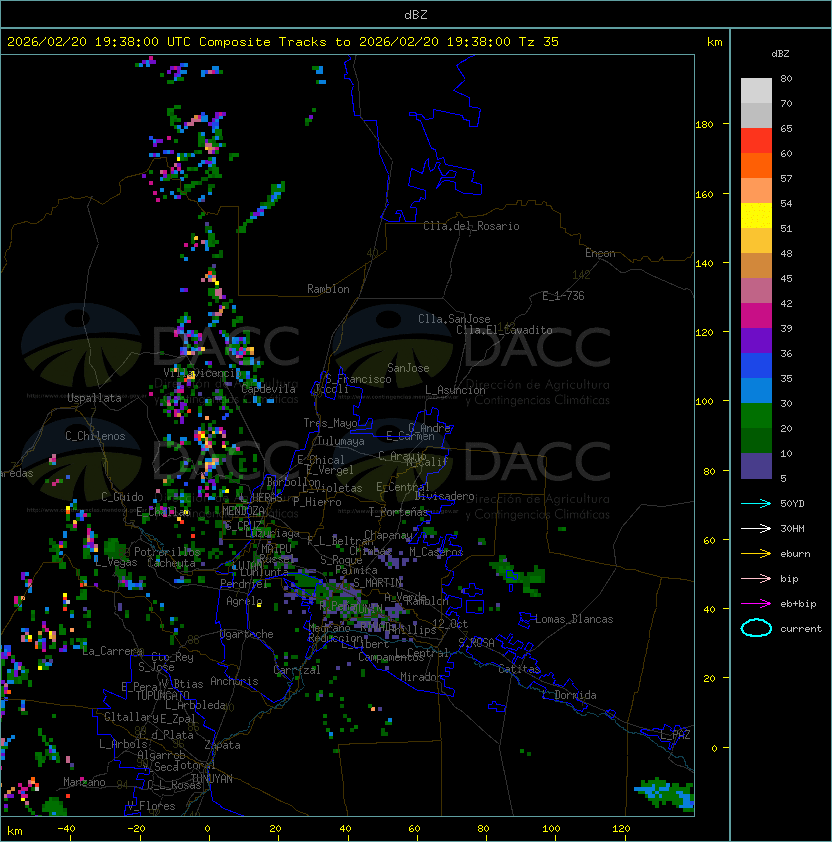Select the bright yellow 54-51 dBZ swatch
The height and width of the screenshot is (842, 832).
pyautogui.click(x=756, y=216)
